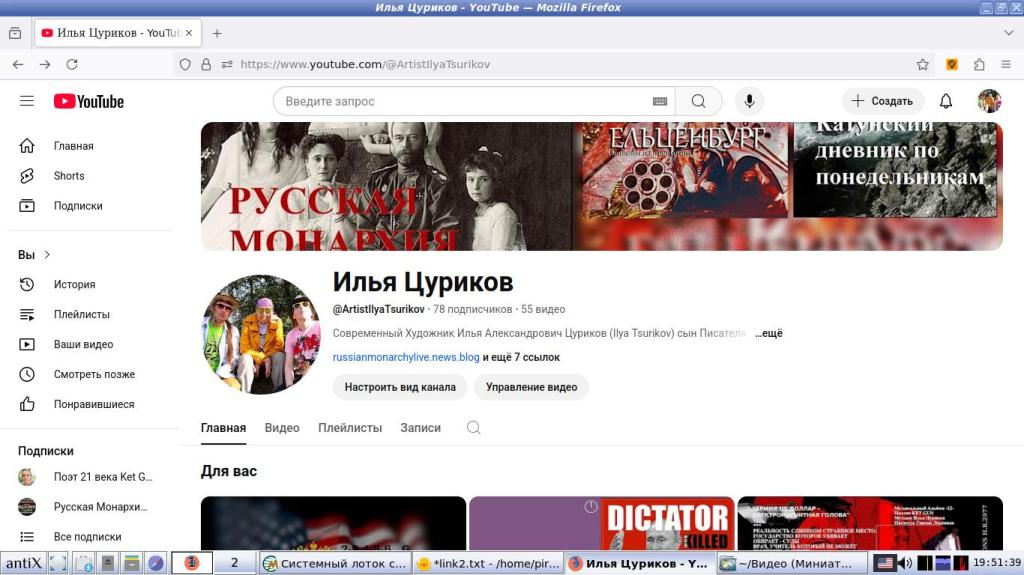Open Понравившиеся in sidebar

(89, 404)
